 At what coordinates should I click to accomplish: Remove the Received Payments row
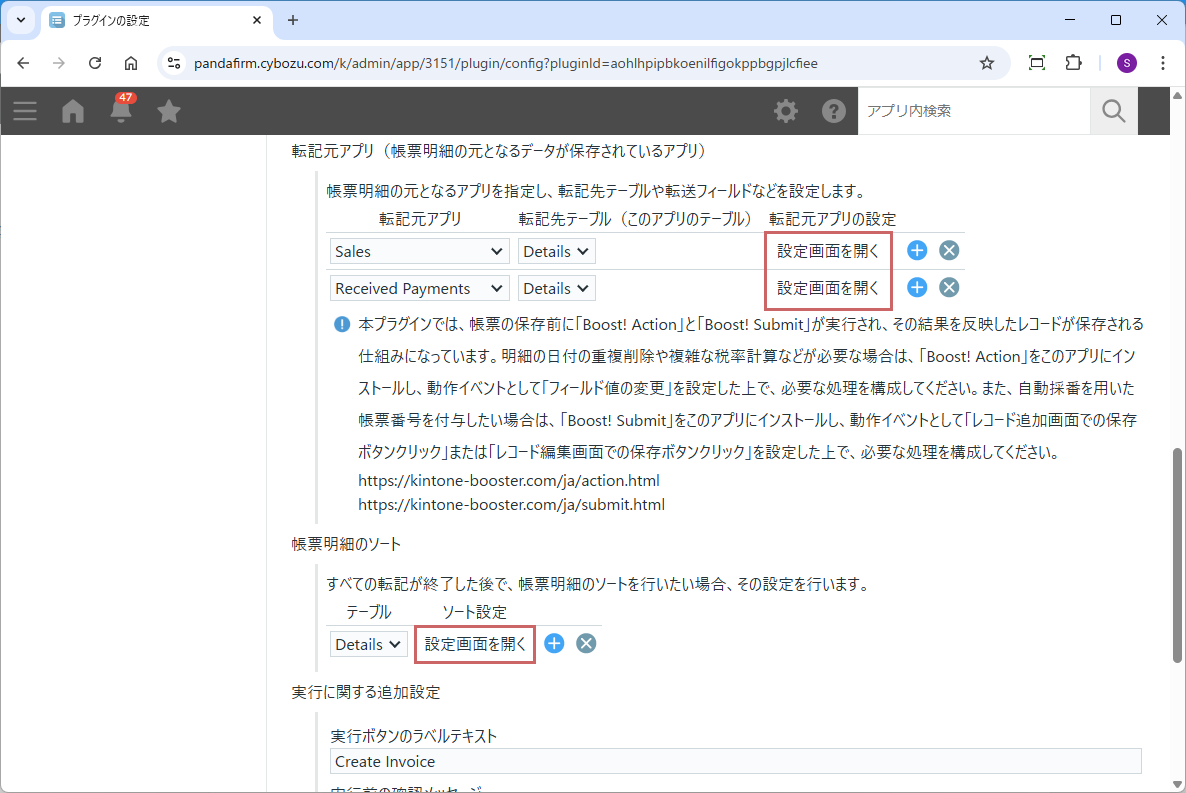(949, 288)
